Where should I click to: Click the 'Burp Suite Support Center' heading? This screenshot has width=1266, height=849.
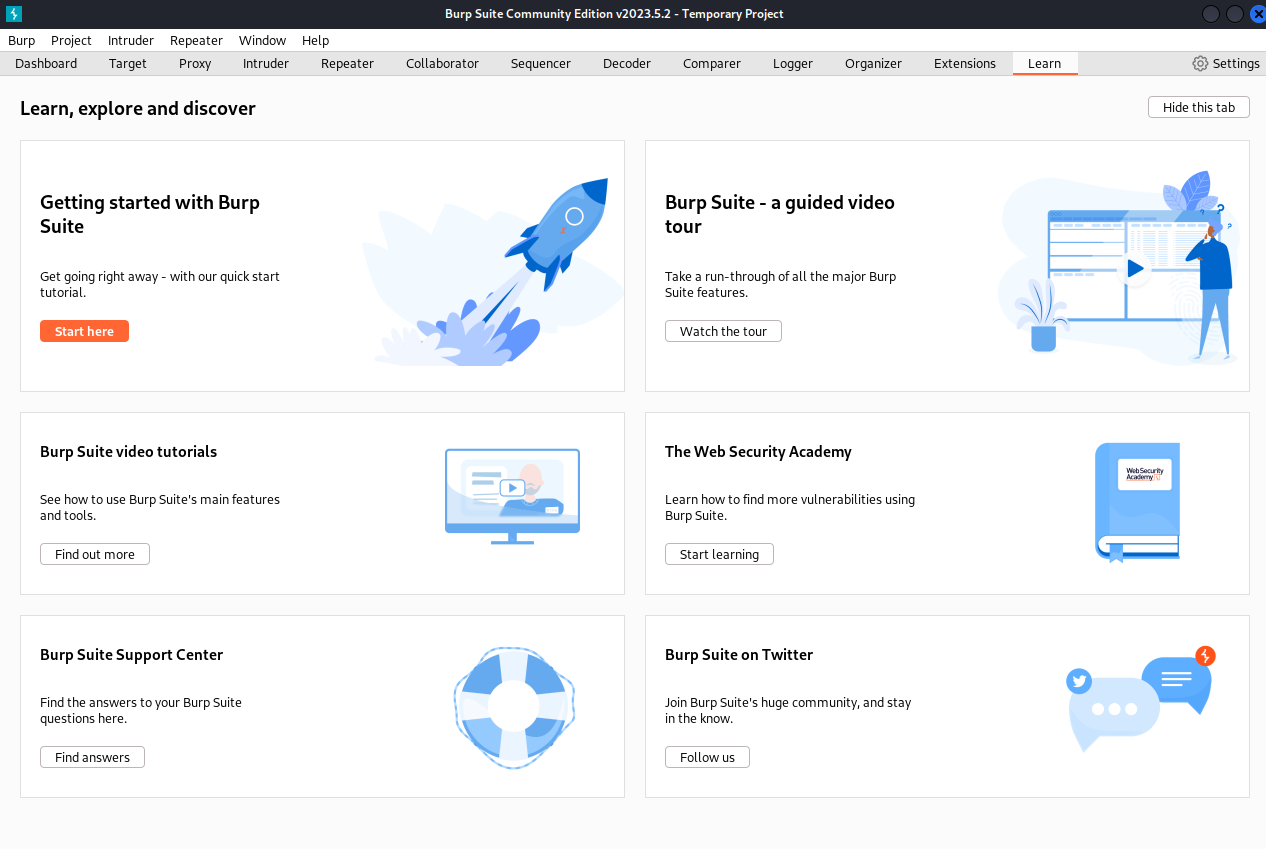tap(131, 655)
